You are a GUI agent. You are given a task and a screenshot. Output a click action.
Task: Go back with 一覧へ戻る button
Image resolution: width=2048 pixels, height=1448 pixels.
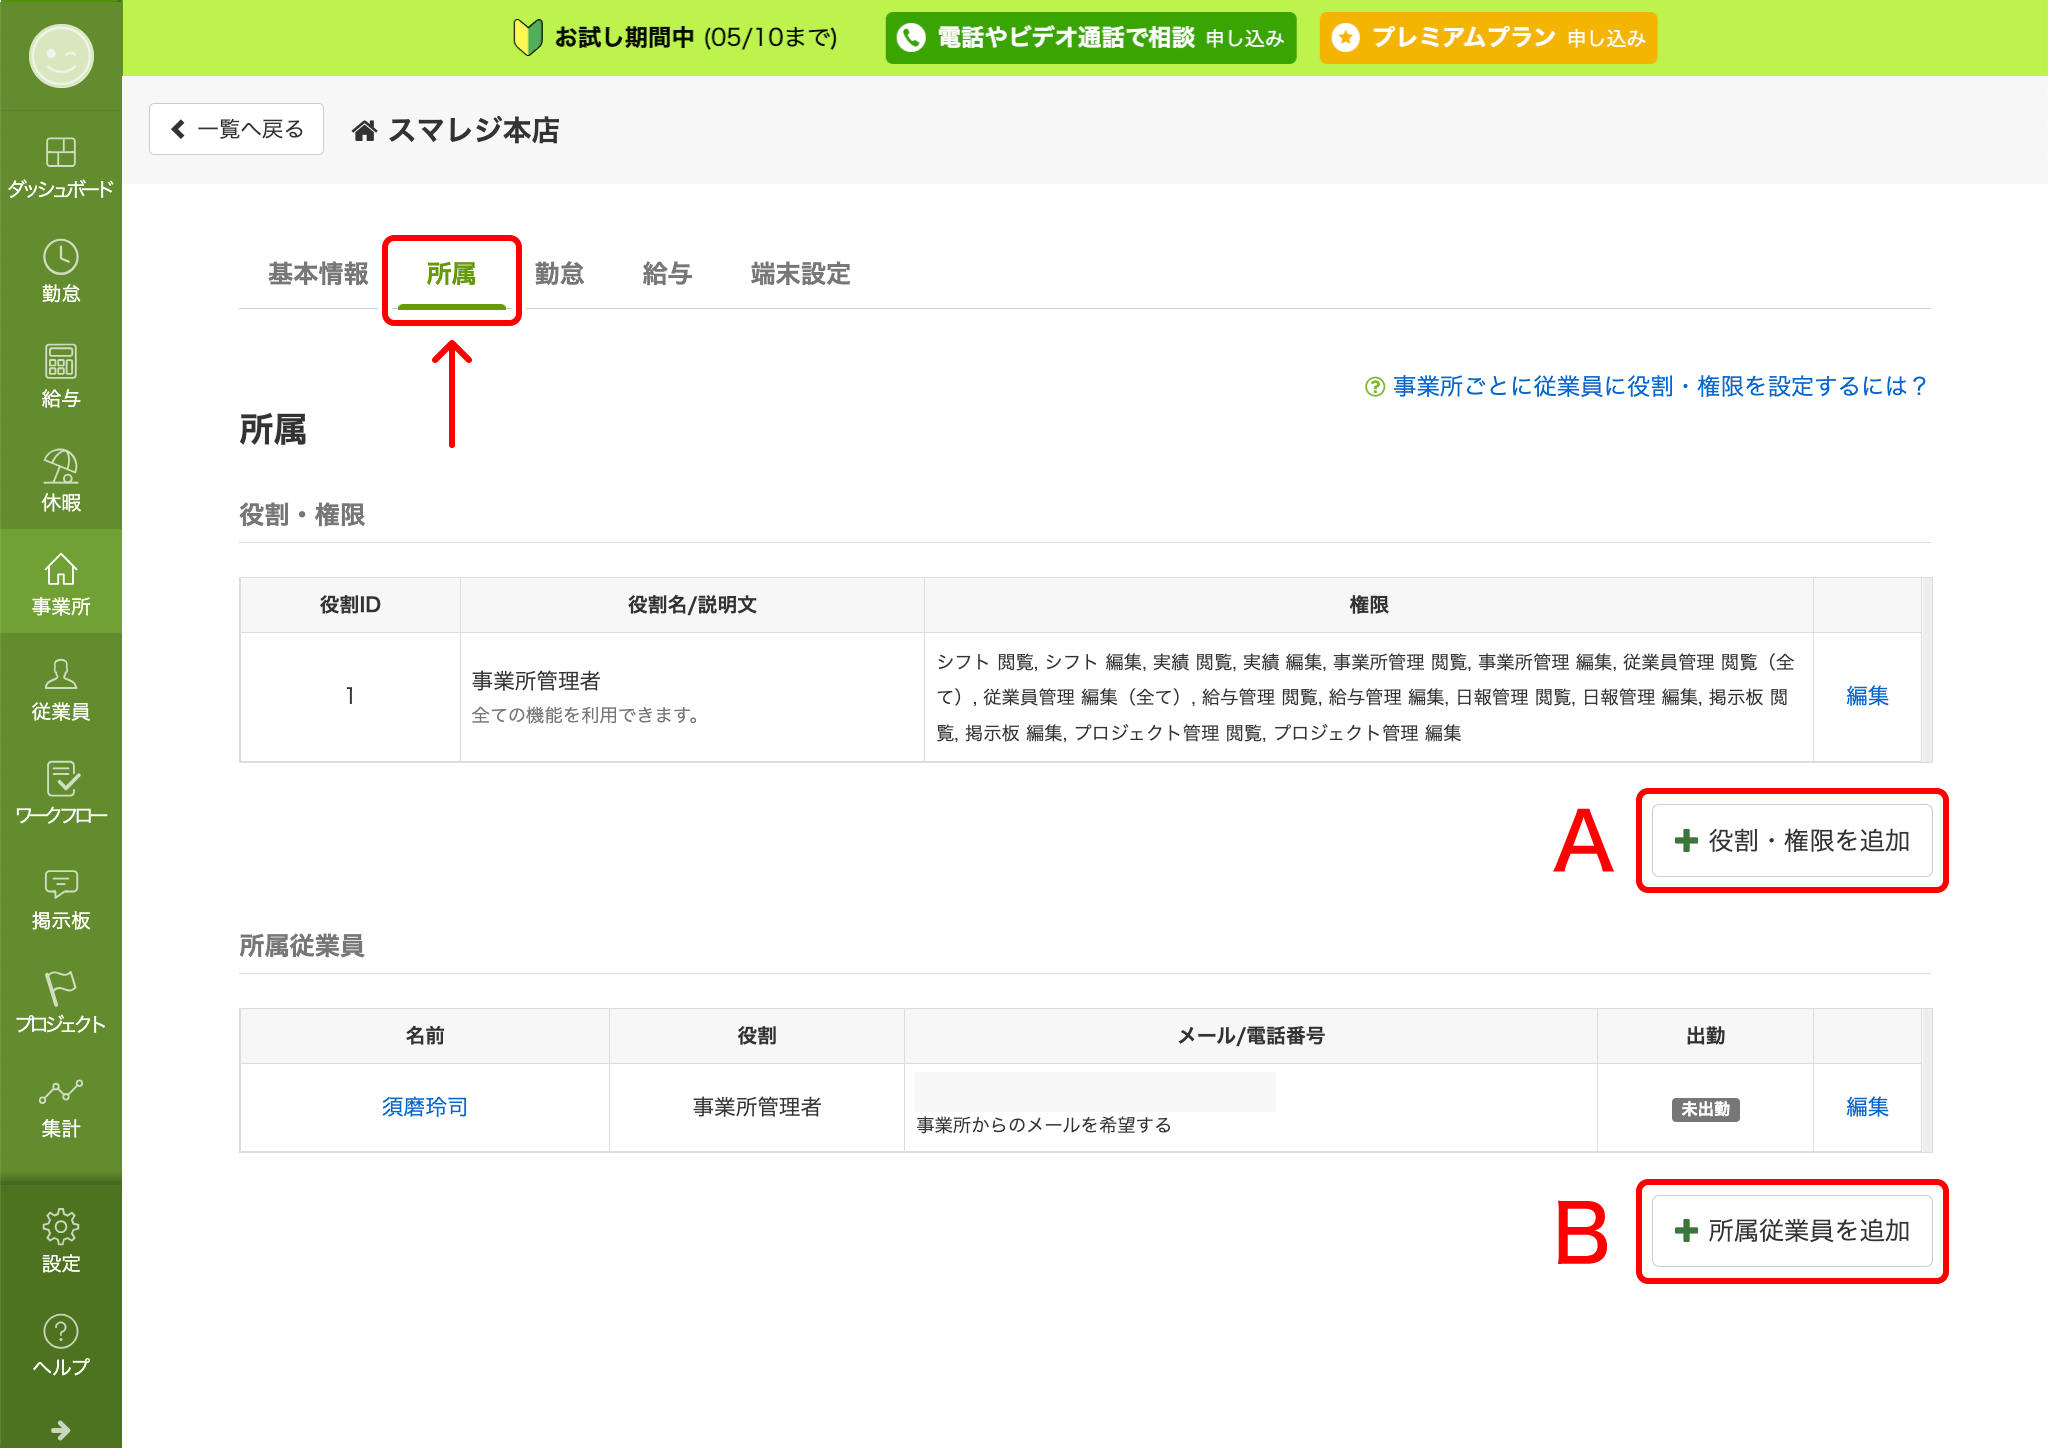pos(237,129)
